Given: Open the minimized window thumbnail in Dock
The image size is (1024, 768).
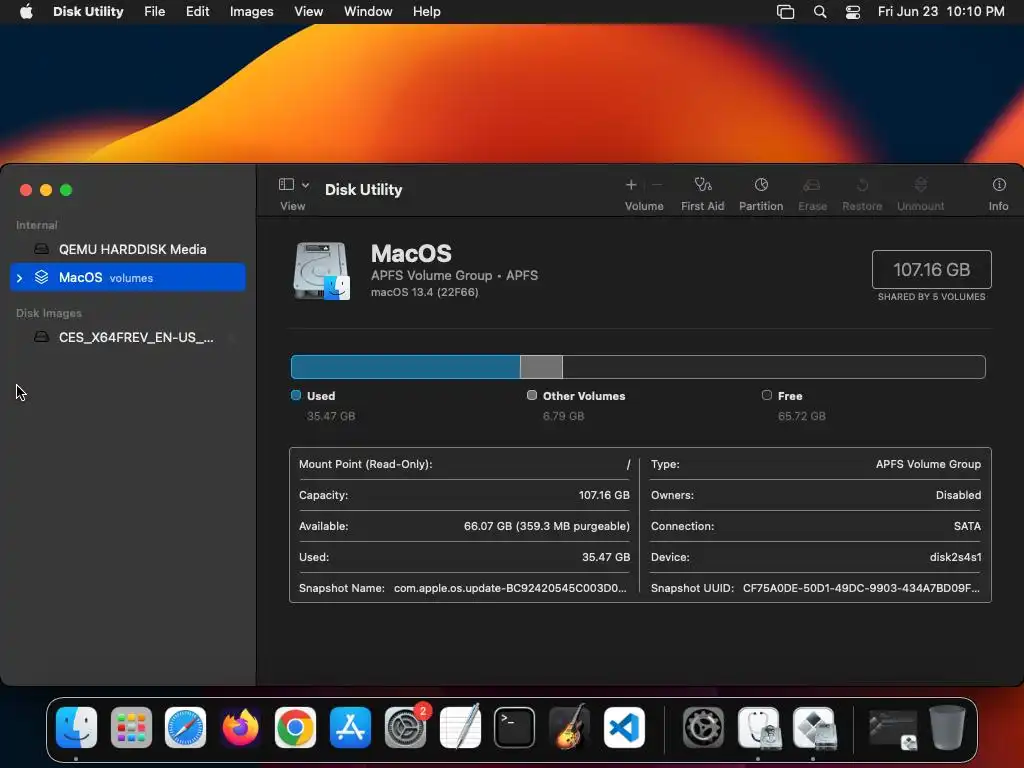Looking at the screenshot, I should [893, 729].
